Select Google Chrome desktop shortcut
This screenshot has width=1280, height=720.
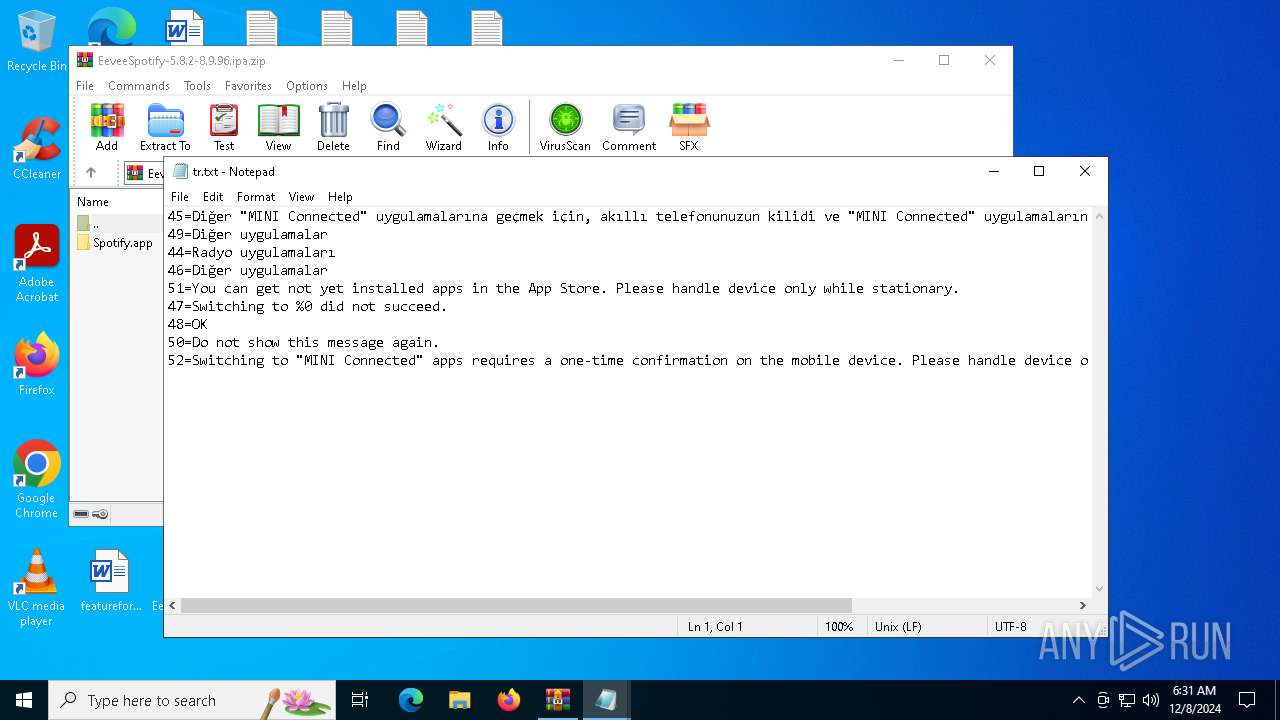pyautogui.click(x=37, y=479)
